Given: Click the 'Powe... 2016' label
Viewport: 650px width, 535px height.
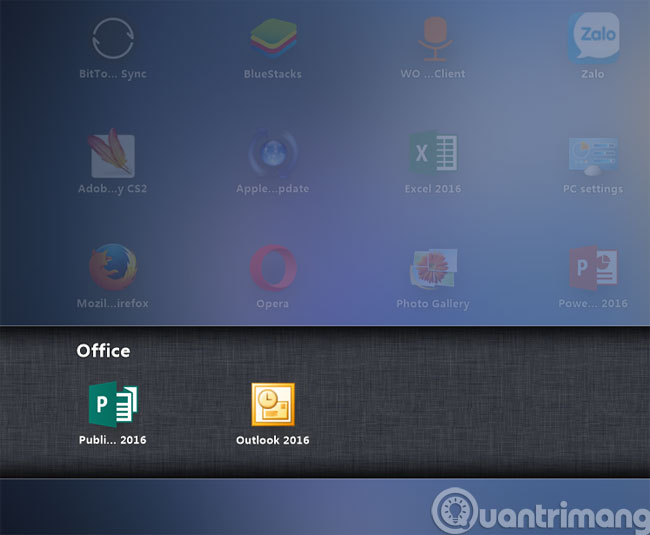Looking at the screenshot, I should point(593,303).
